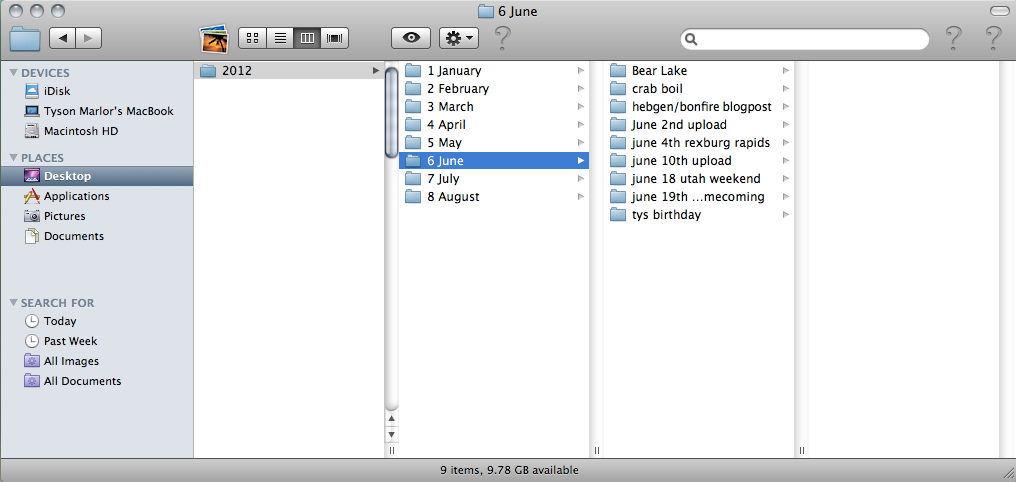Click the status bar text '9 items, 9.78 GB available'
Image resolution: width=1016 pixels, height=482 pixels.
tap(509, 470)
